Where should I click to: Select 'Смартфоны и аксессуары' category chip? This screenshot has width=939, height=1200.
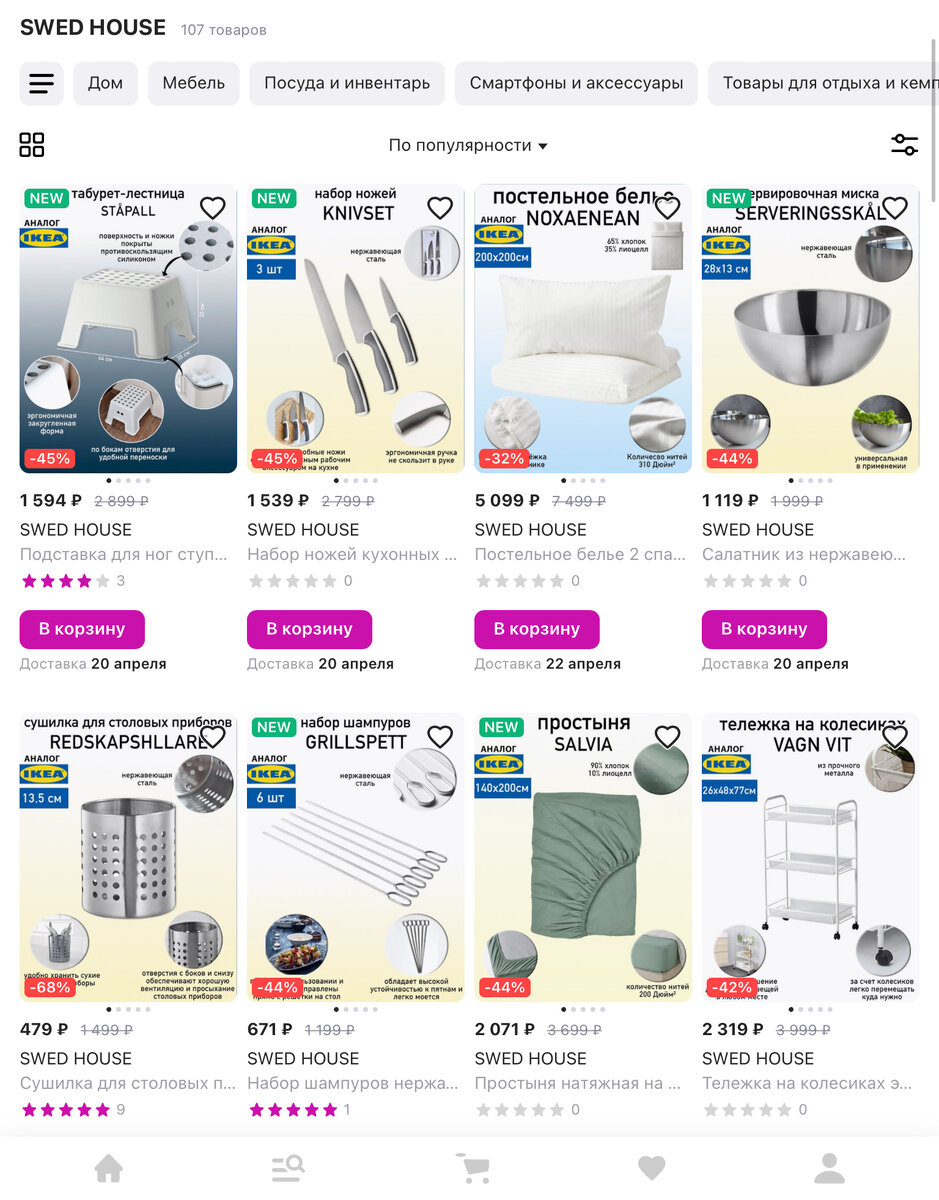pyautogui.click(x=577, y=84)
